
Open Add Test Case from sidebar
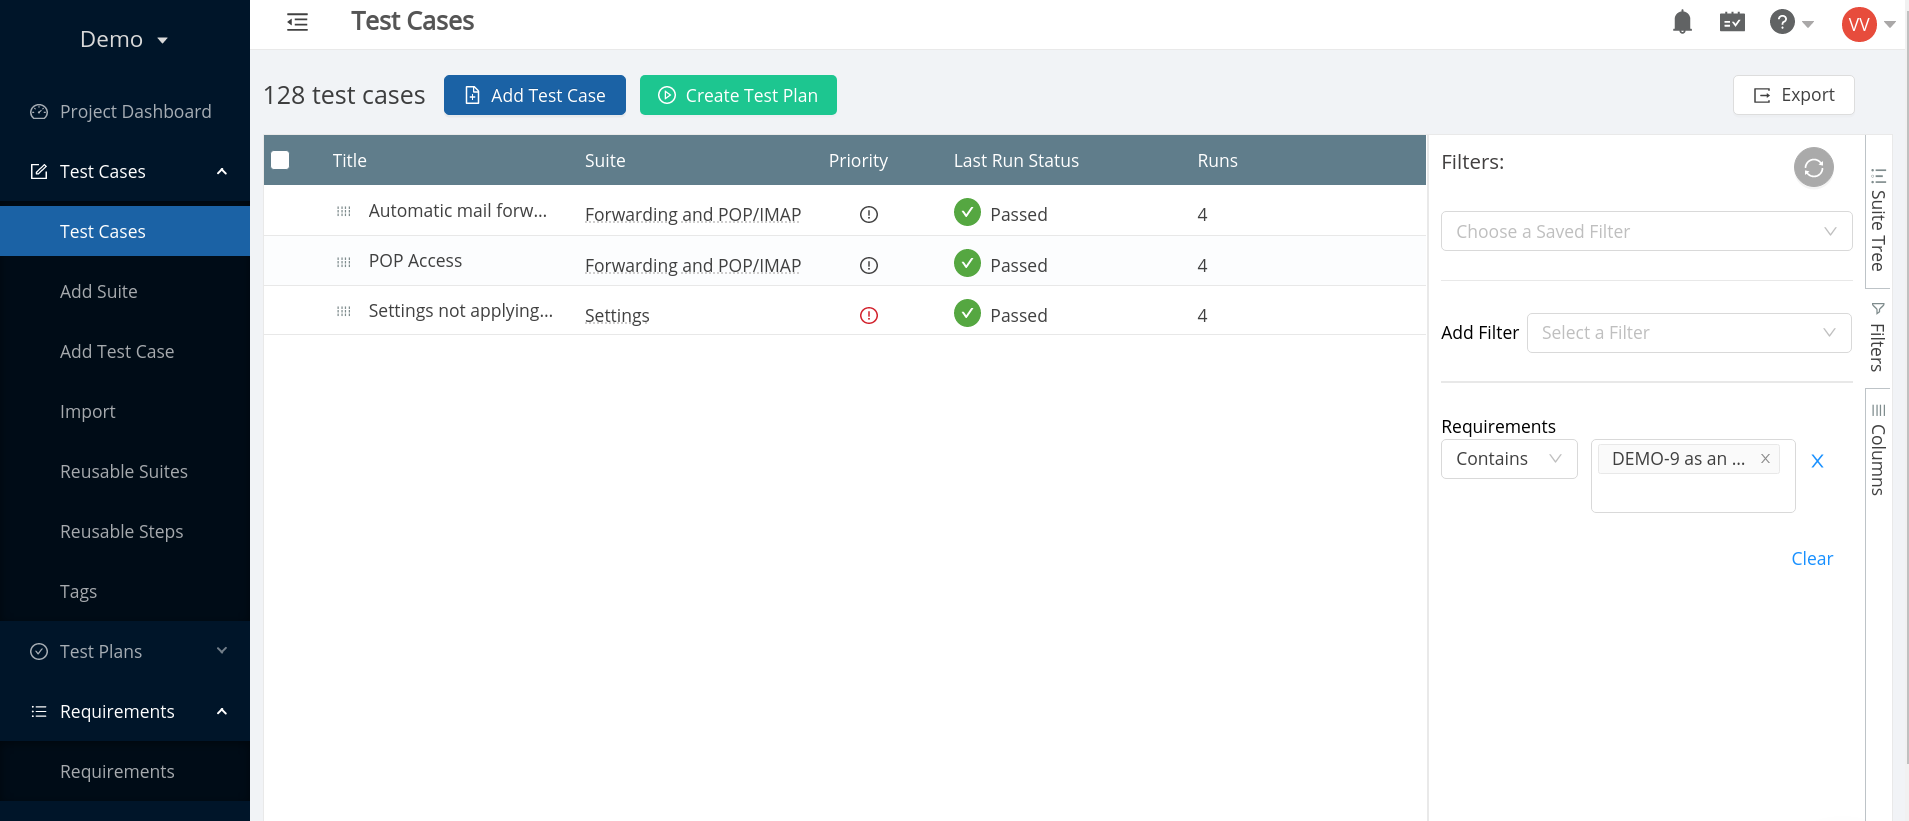[117, 352]
